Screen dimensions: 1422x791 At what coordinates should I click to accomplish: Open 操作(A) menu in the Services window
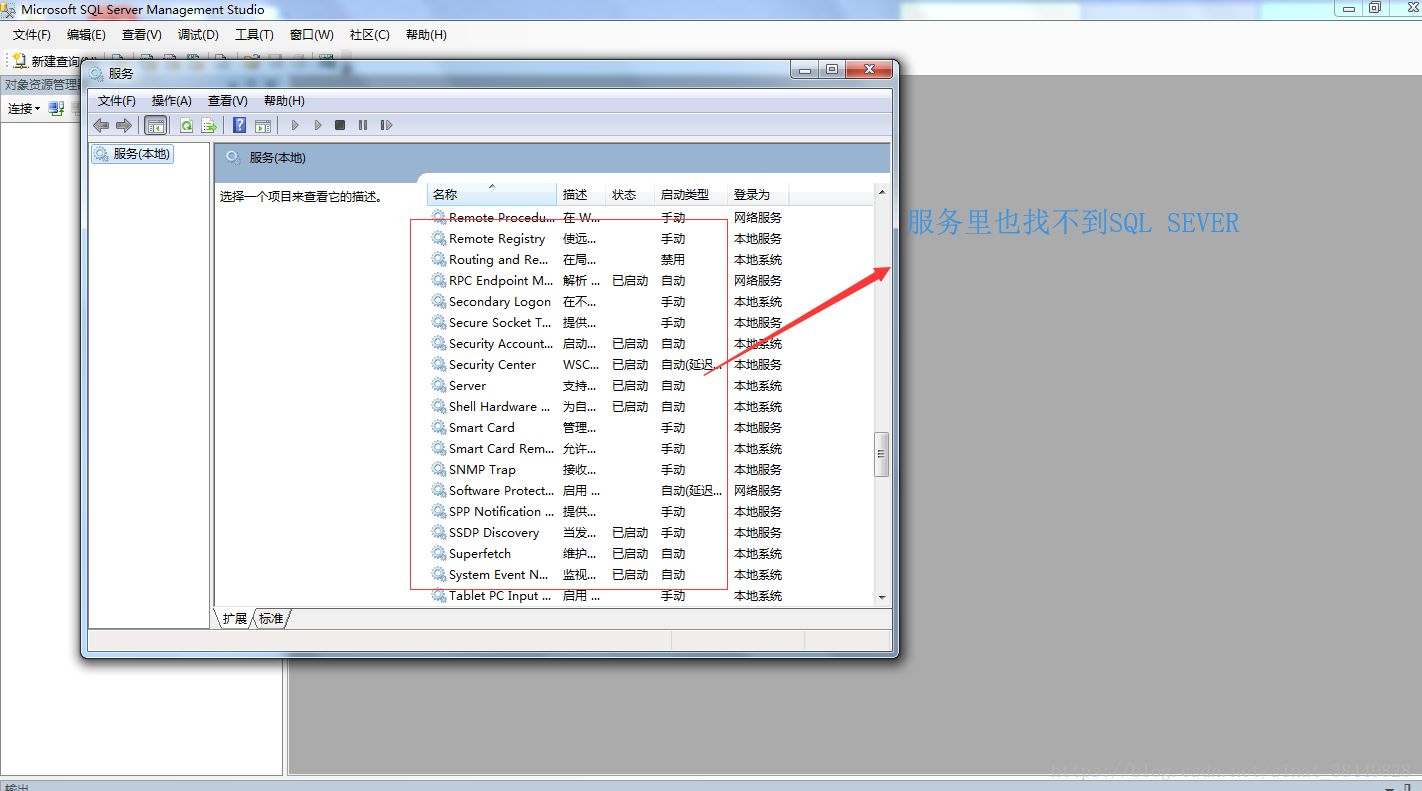(x=172, y=101)
